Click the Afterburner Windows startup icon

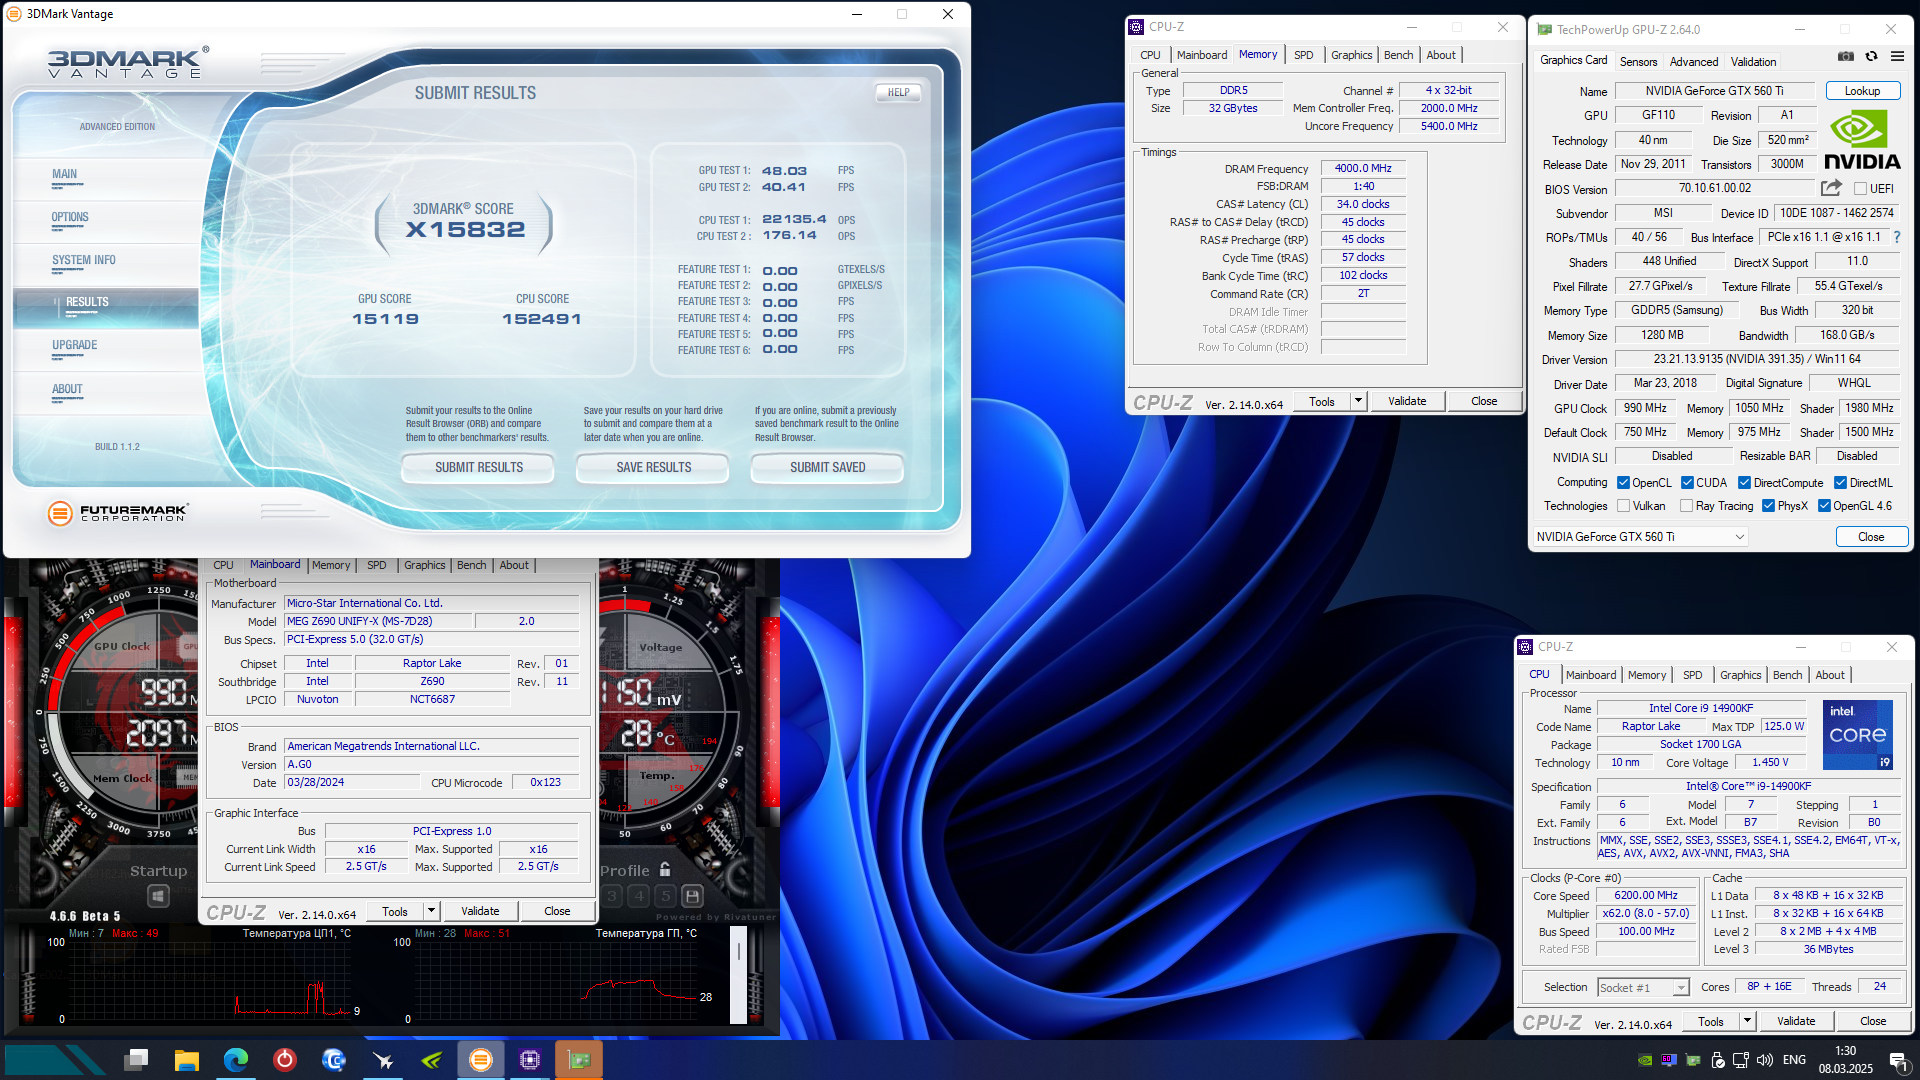[x=158, y=896]
